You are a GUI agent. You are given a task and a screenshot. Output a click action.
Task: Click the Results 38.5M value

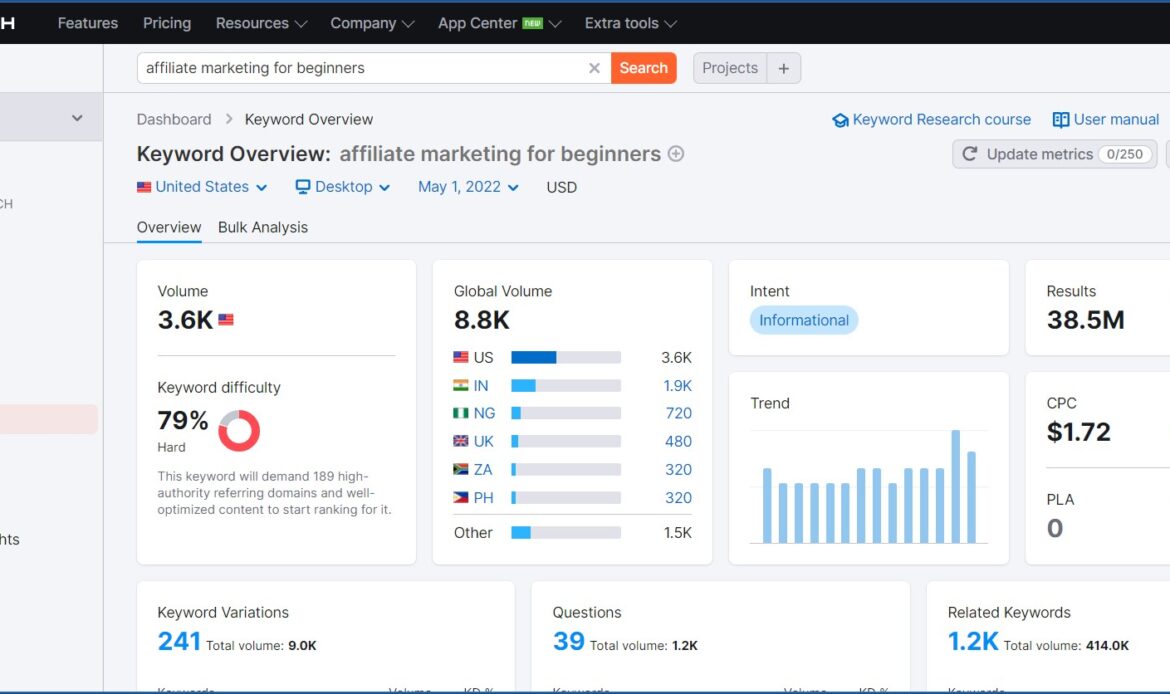point(1086,320)
